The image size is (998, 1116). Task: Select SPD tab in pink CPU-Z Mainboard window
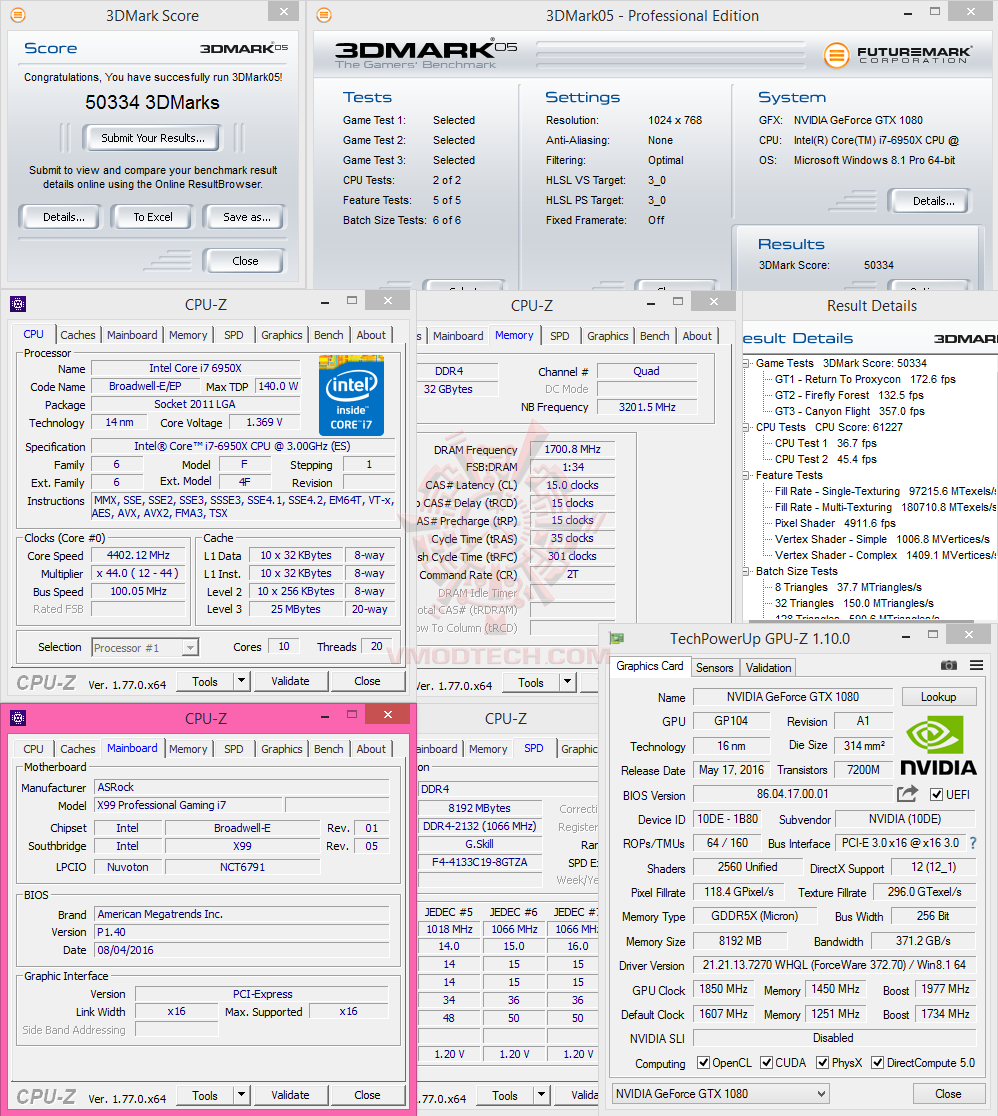pyautogui.click(x=233, y=749)
